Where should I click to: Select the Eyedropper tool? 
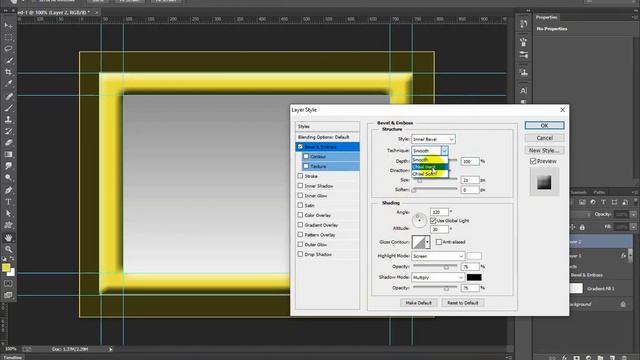click(8, 84)
